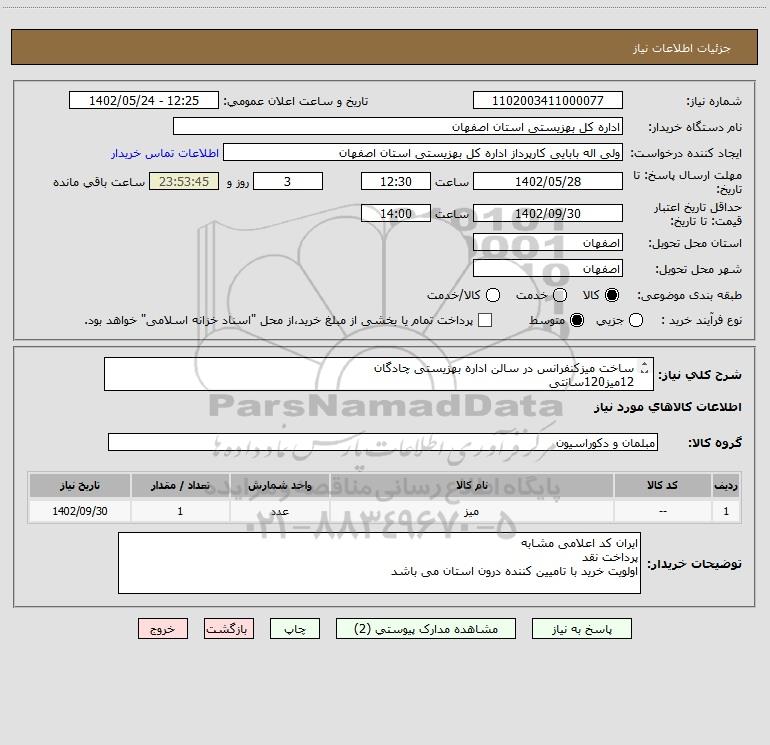770x745 pixels.
Task: Click the پاسخ به نیاز button
Action: coord(581,629)
